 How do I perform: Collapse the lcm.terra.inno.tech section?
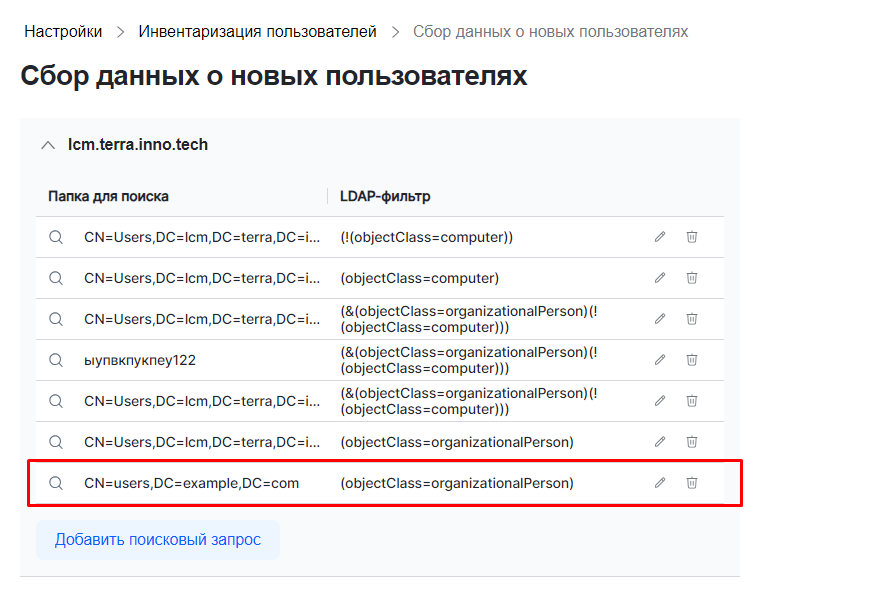[x=47, y=144]
